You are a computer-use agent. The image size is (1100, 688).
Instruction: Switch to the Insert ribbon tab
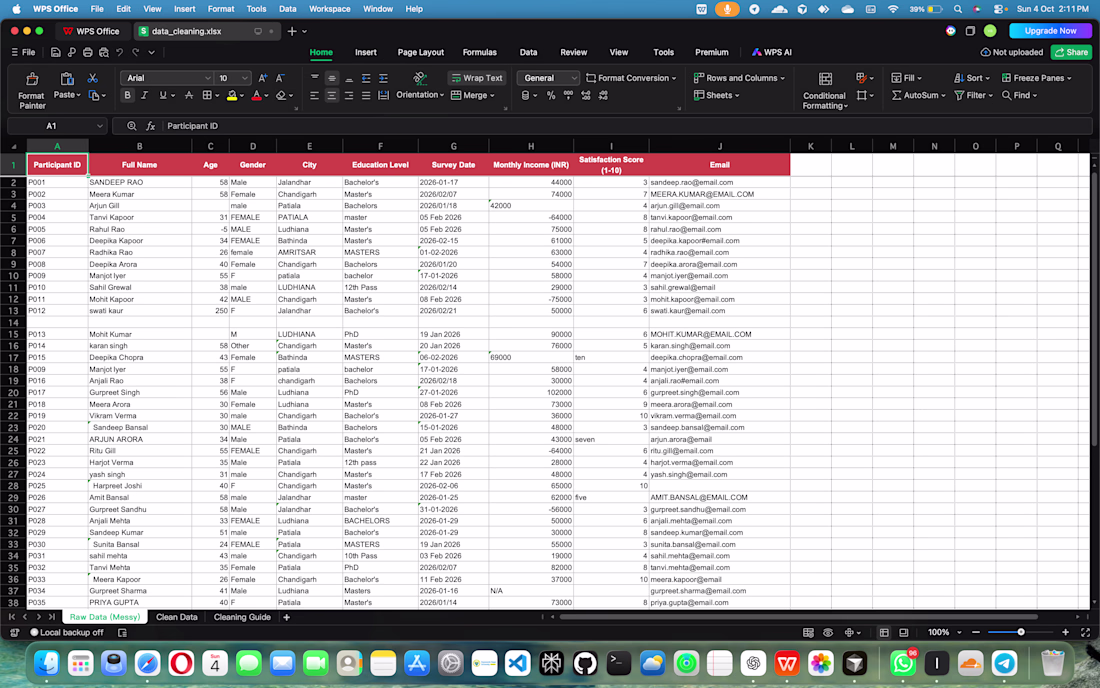(365, 53)
